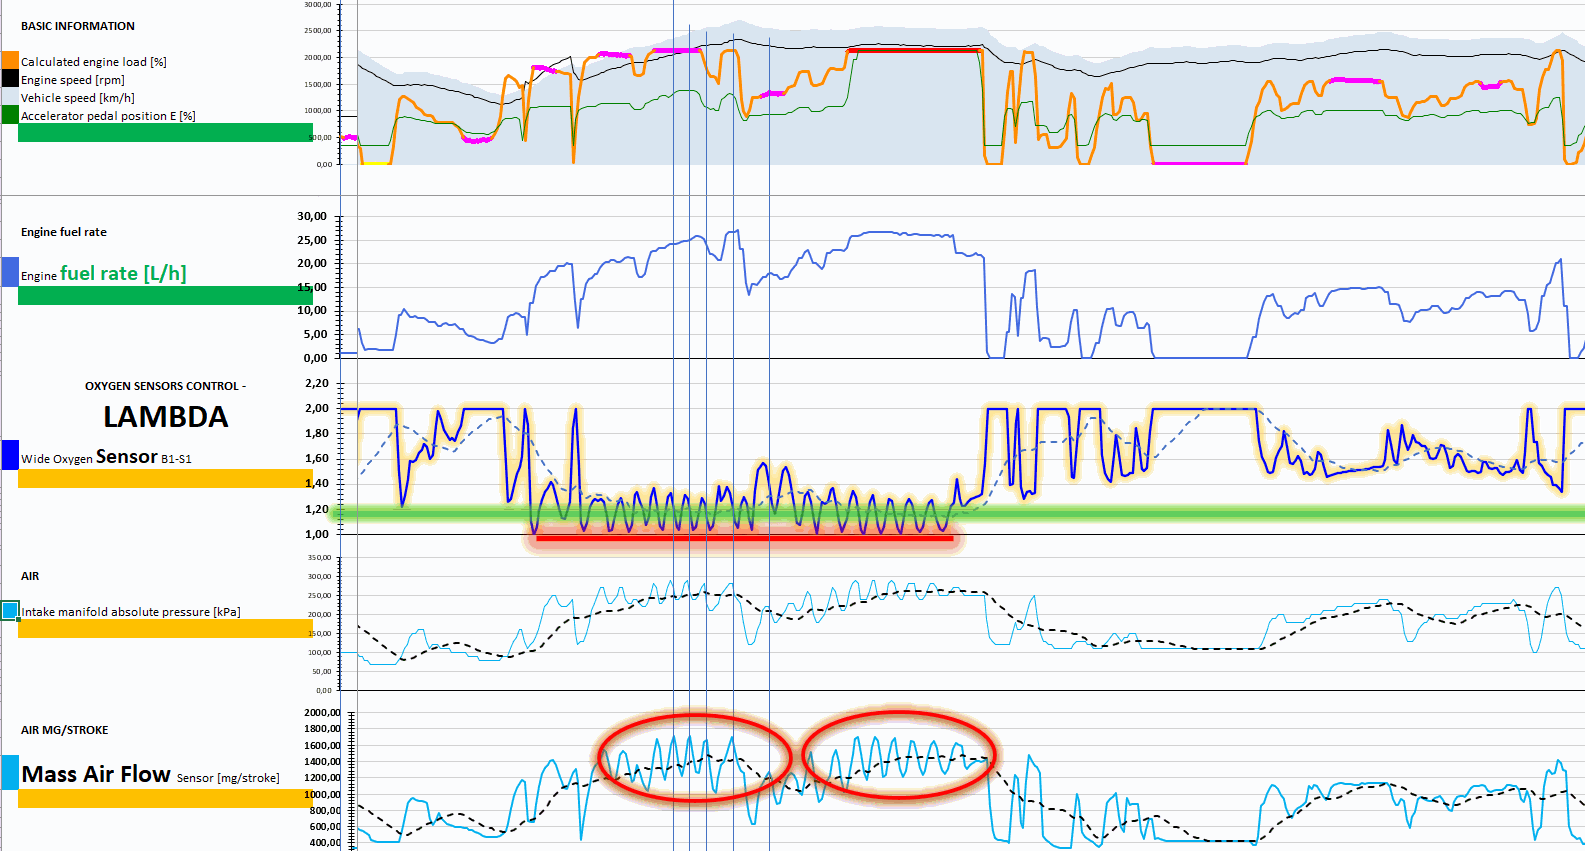Click the BASIC INFORMATION heading
This screenshot has height=851, width=1585.
tap(78, 26)
